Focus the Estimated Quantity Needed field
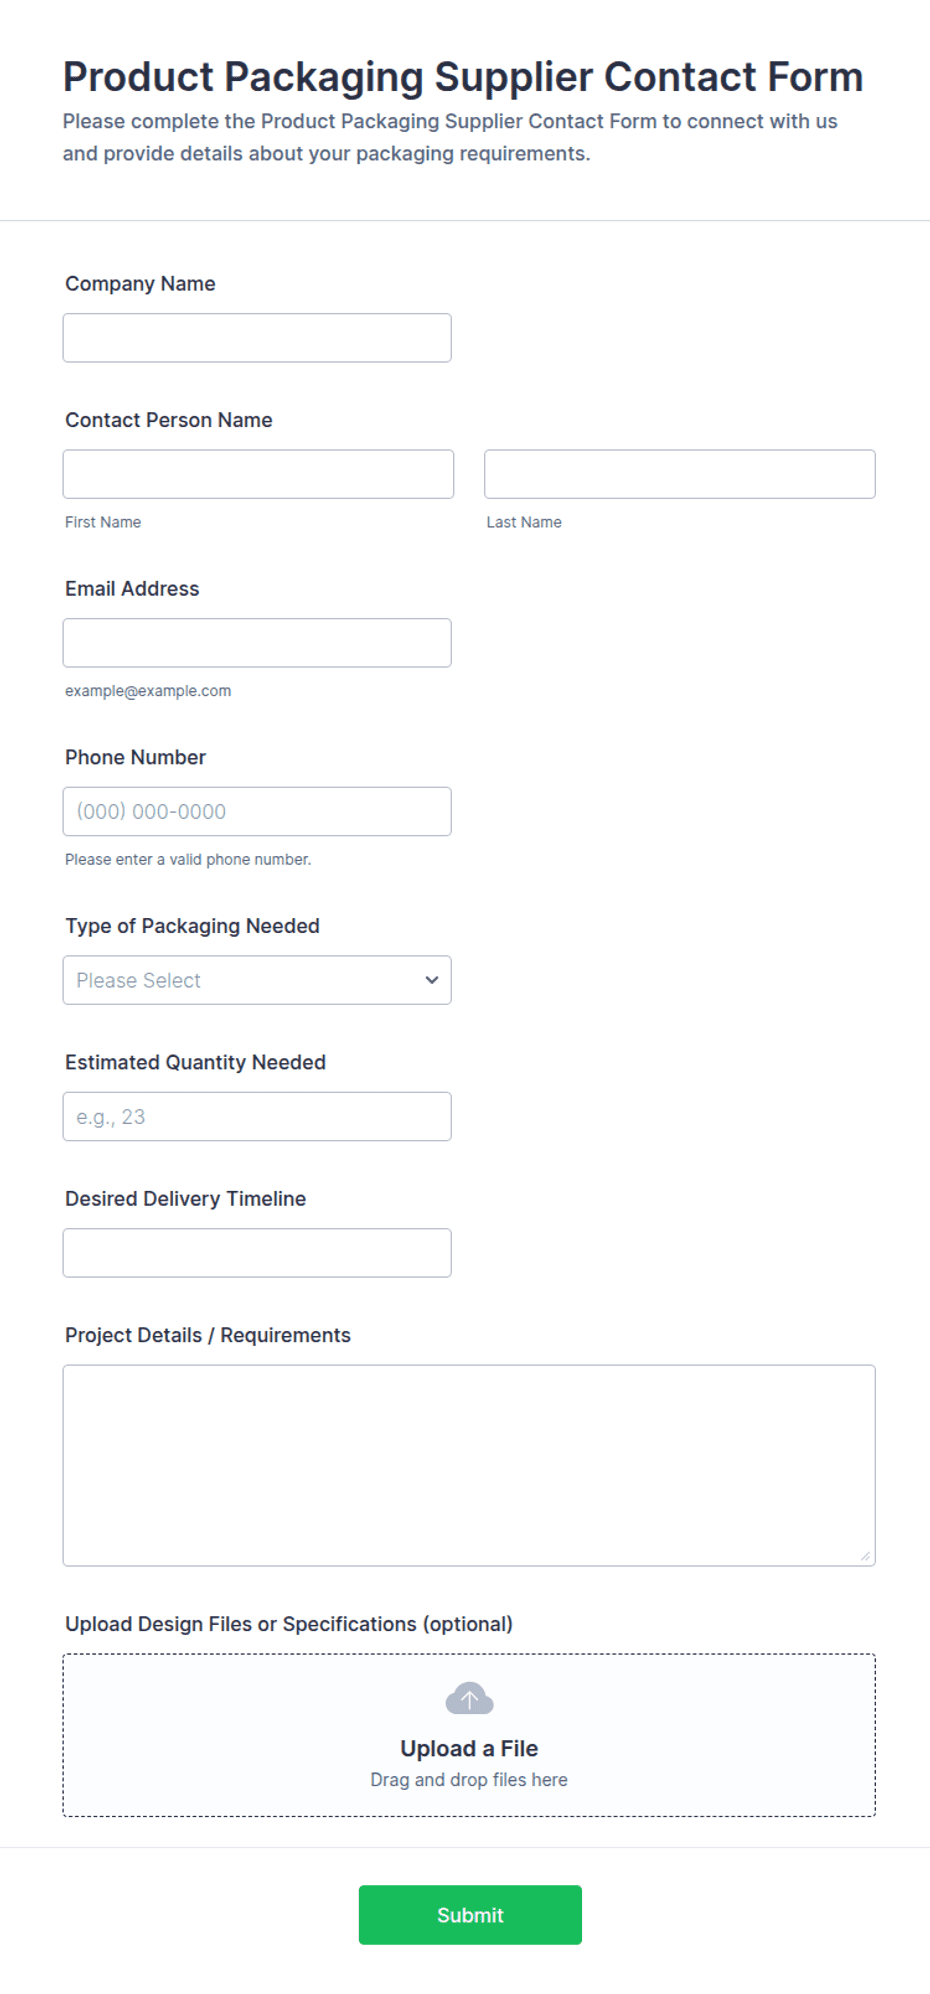Screen dimensions: 930x1994 click(257, 1116)
